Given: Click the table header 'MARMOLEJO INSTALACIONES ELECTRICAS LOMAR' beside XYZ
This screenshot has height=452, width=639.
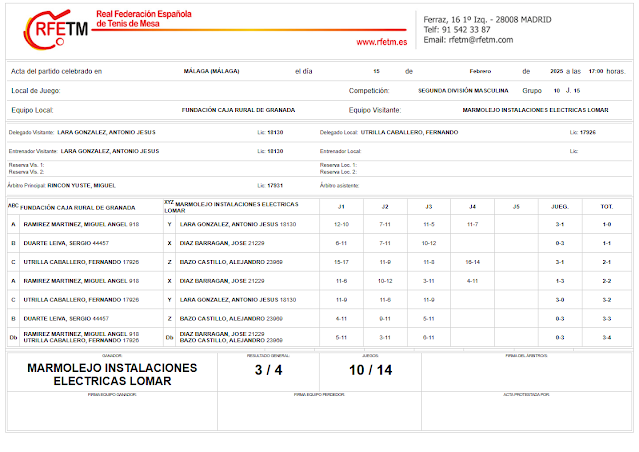Looking at the screenshot, I should click(x=231, y=207).
